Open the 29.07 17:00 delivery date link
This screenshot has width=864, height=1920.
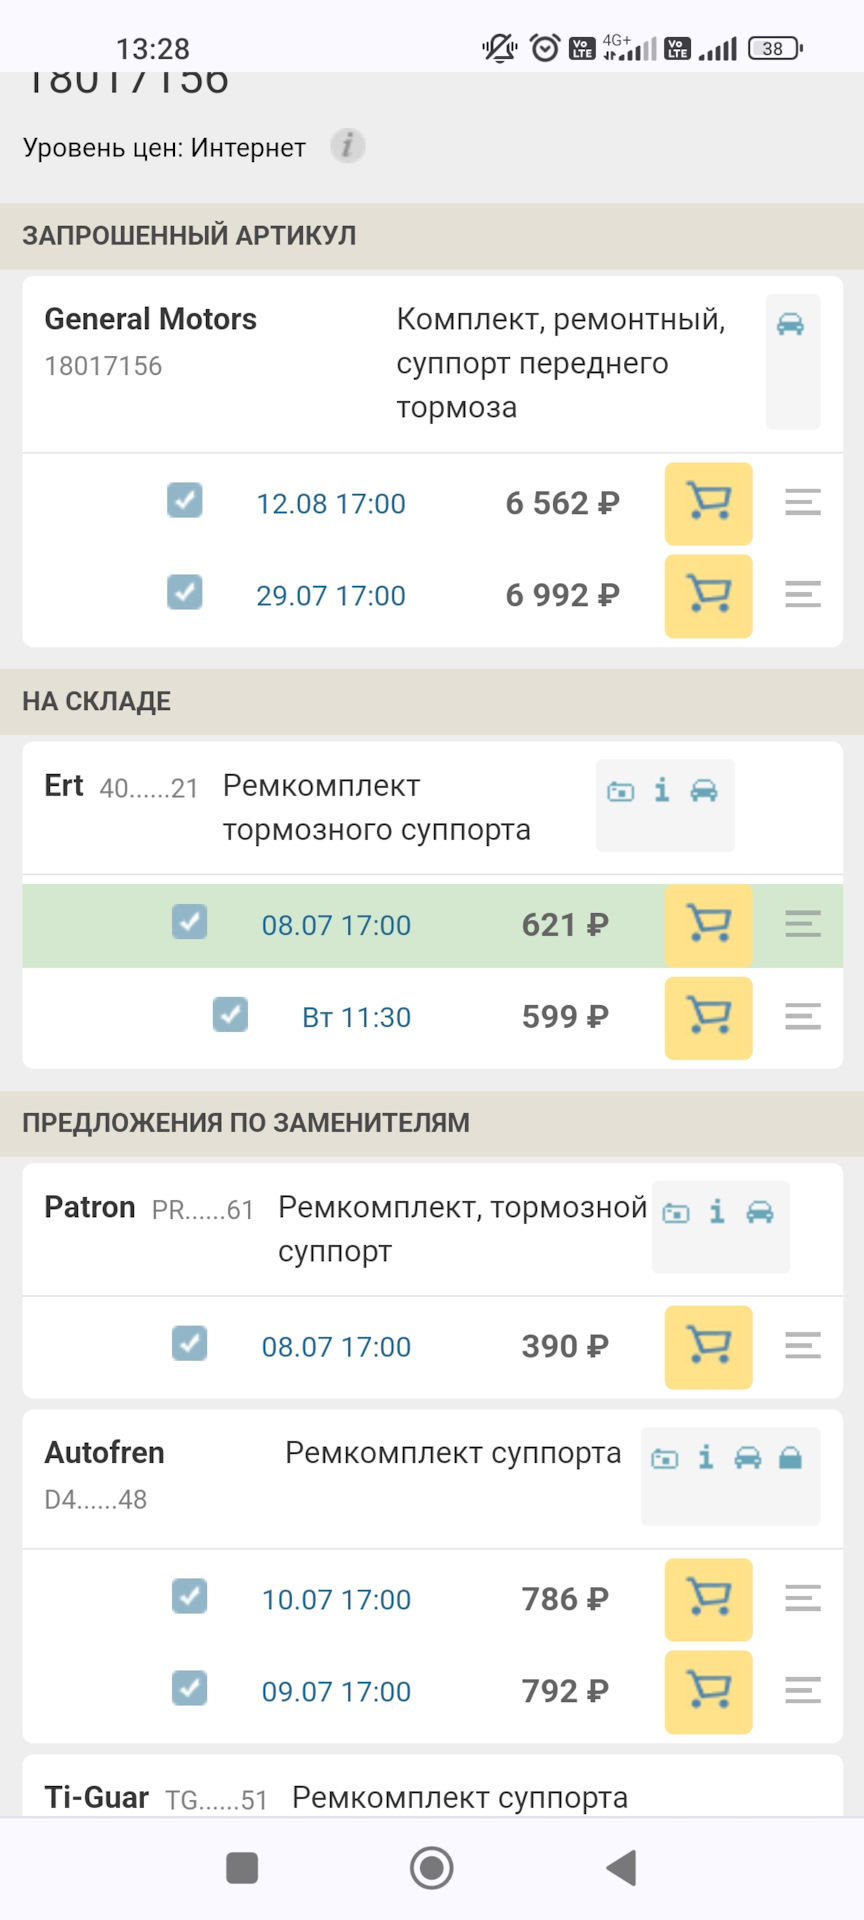331,595
